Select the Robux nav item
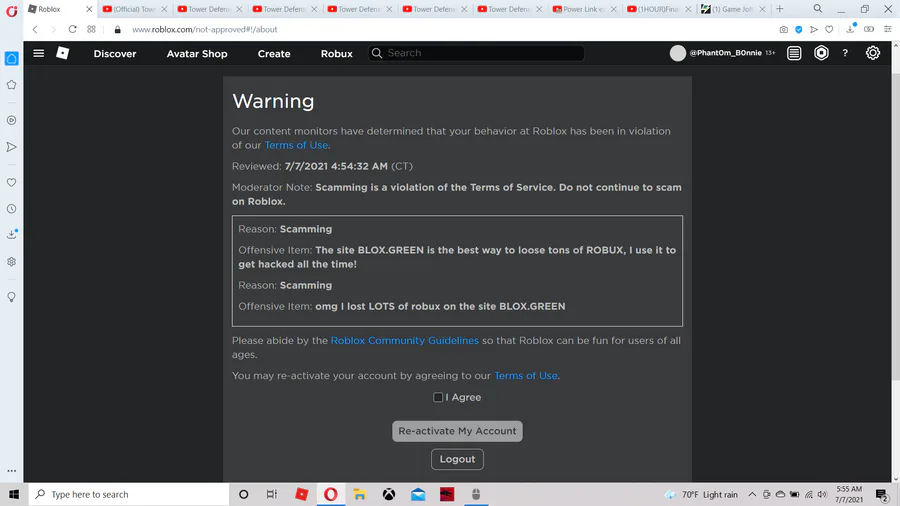 [x=336, y=53]
